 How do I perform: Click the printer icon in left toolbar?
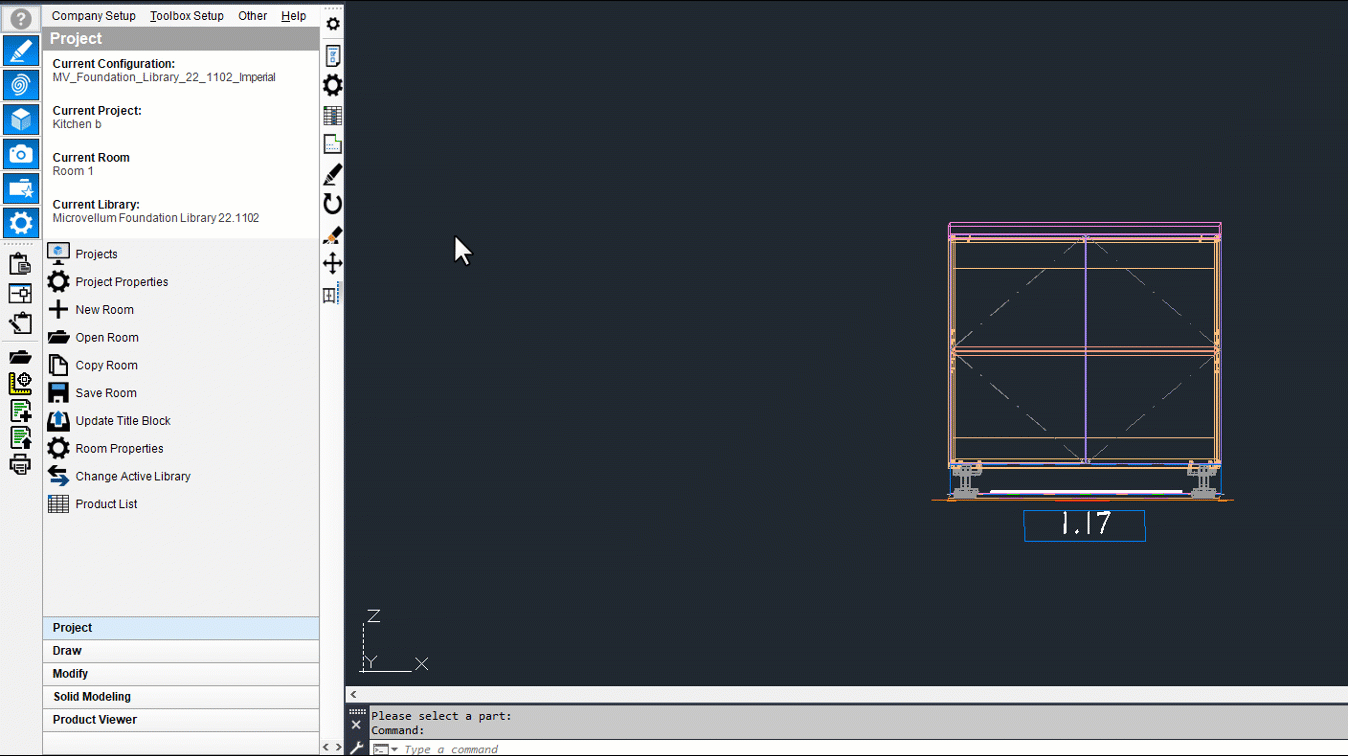20,465
